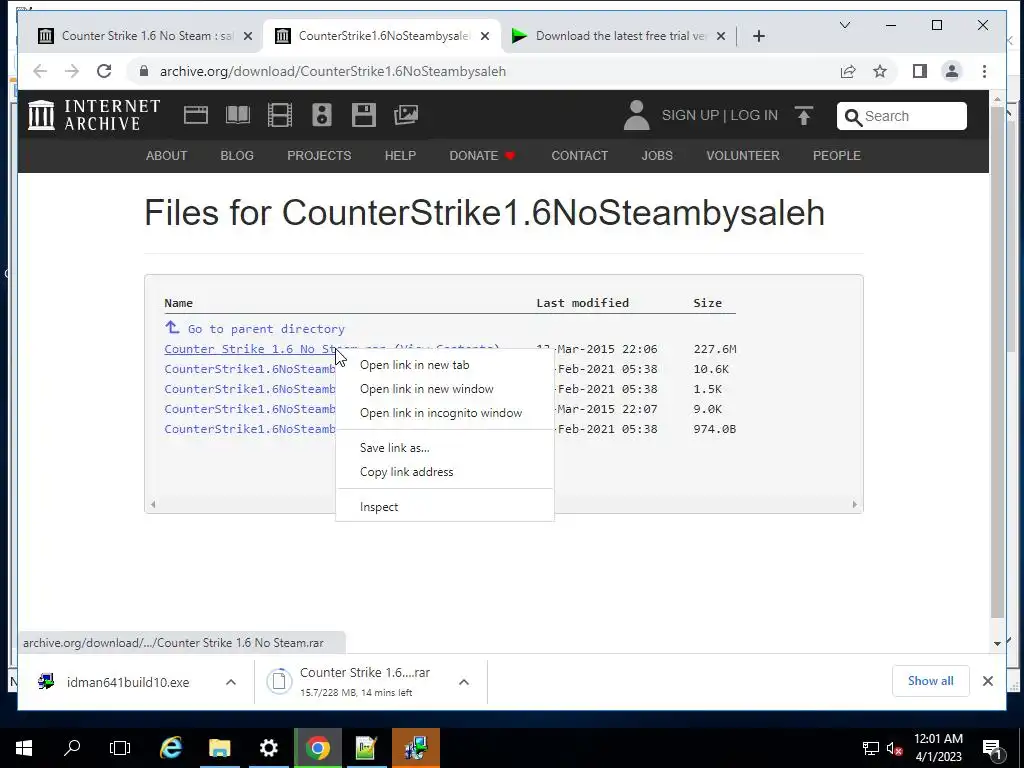Choose Copy link address
Viewport: 1024px width, 768px height.
click(x=445, y=472)
